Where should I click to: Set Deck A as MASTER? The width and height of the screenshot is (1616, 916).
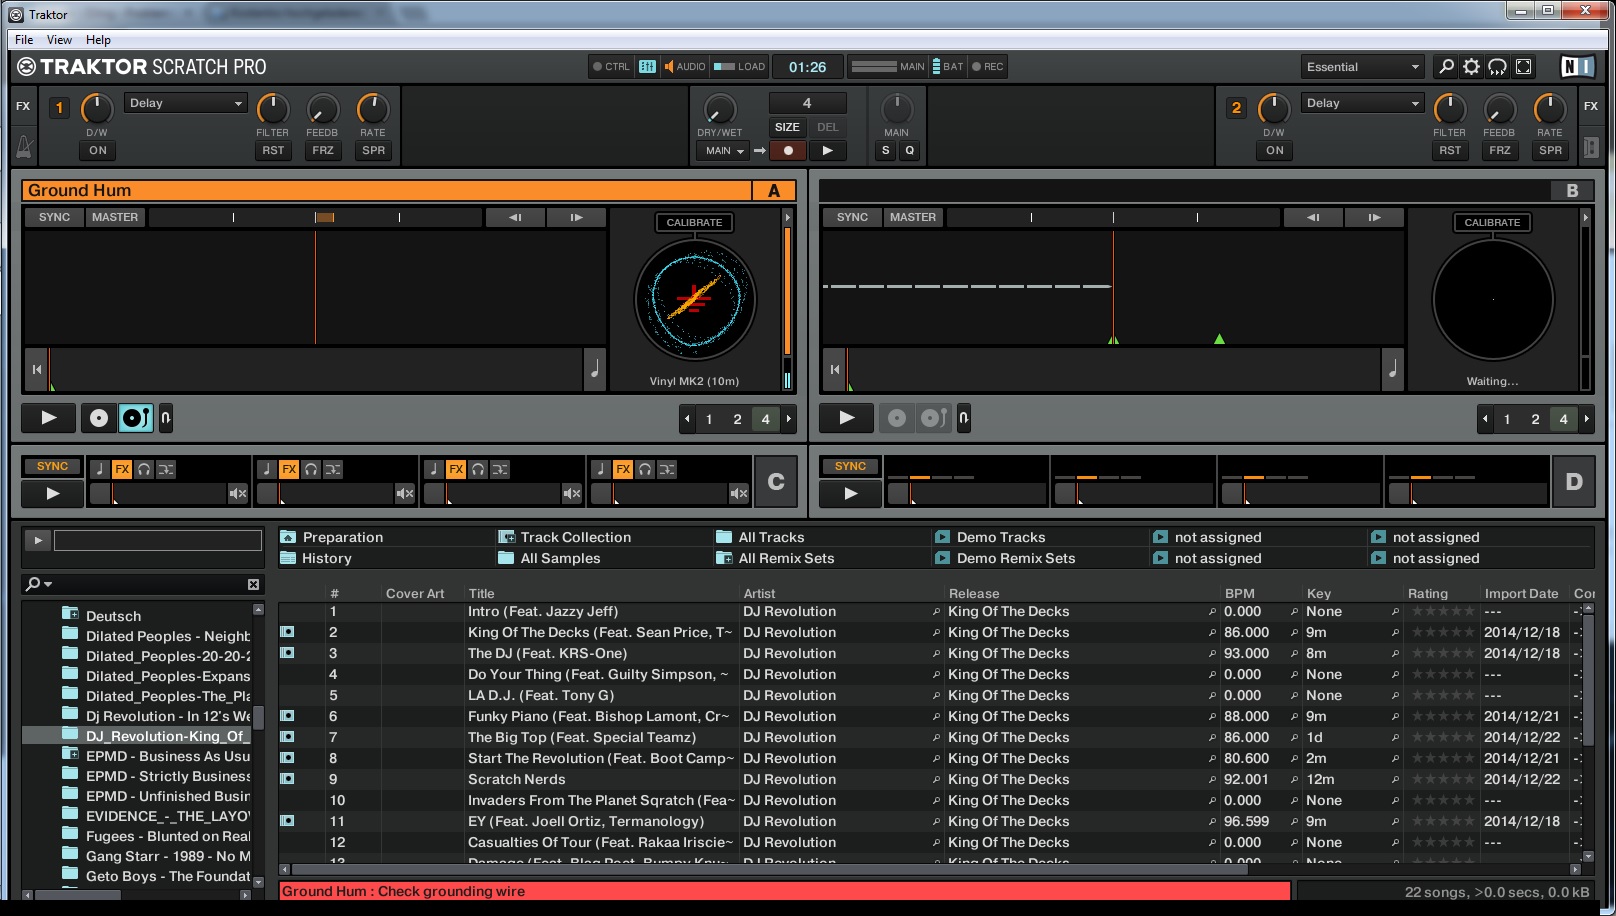click(115, 217)
